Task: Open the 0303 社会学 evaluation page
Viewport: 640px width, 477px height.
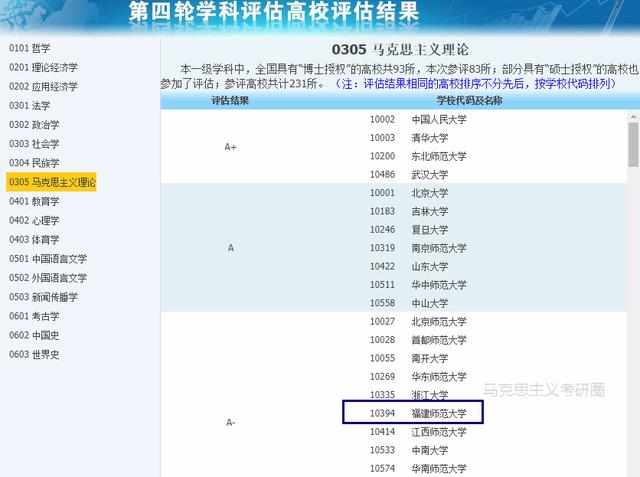Action: point(34,144)
